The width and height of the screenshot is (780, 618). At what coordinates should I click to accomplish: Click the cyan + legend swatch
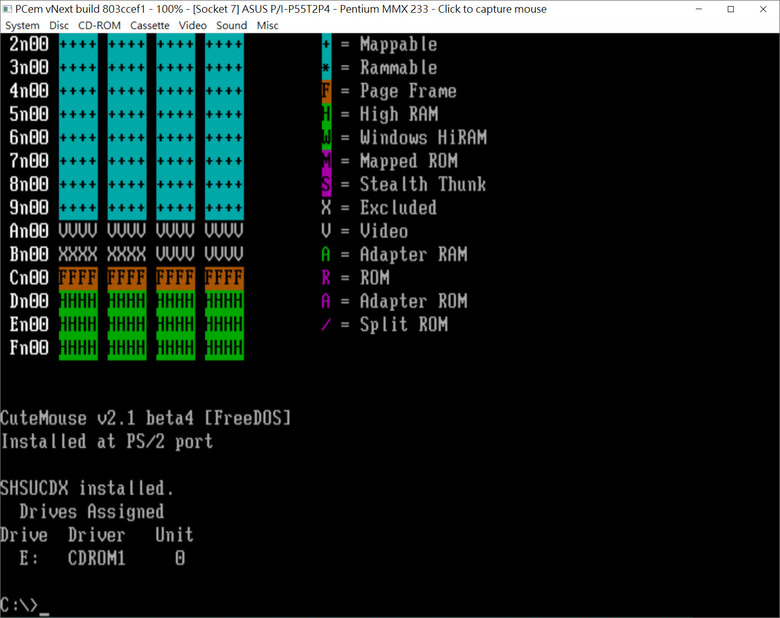click(x=326, y=44)
